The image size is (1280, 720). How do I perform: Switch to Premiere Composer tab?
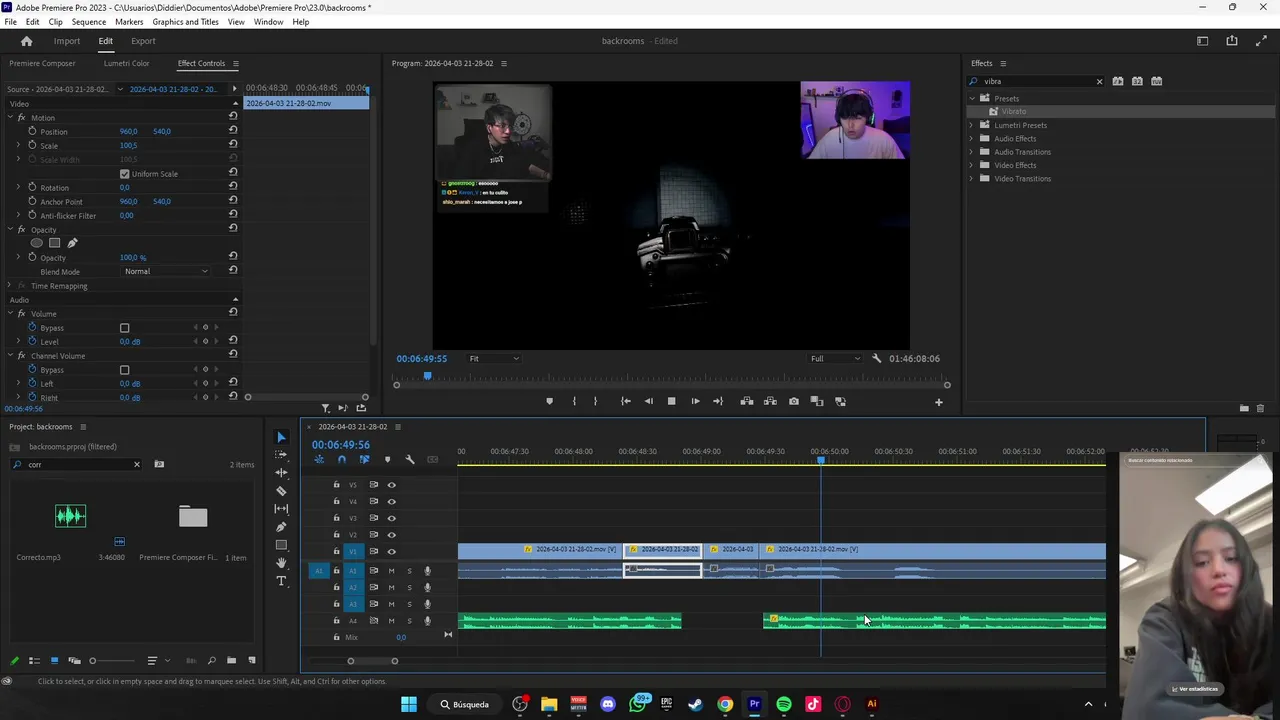coord(42,63)
